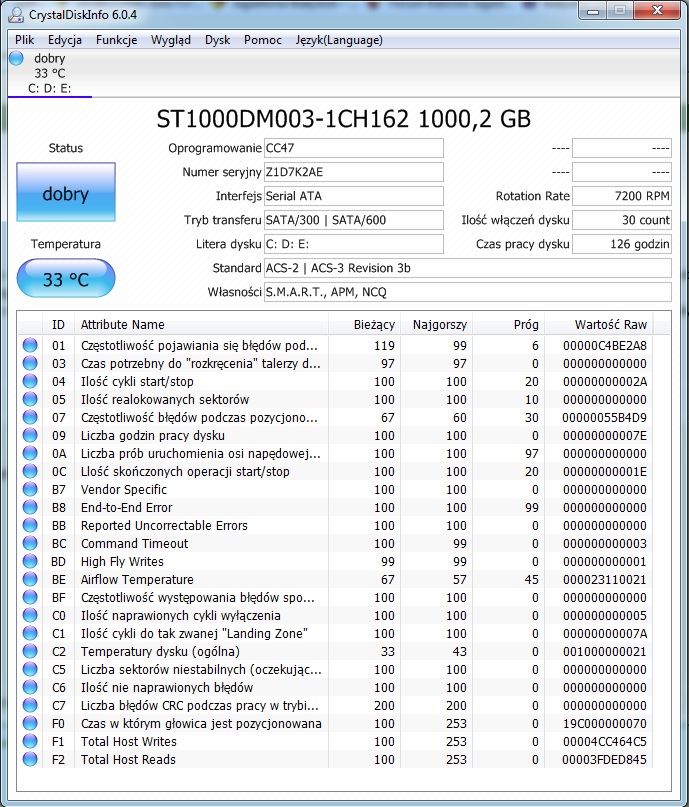This screenshot has width=689, height=807.
Task: Click the status orb for attribute 0A
Action: tap(30, 453)
